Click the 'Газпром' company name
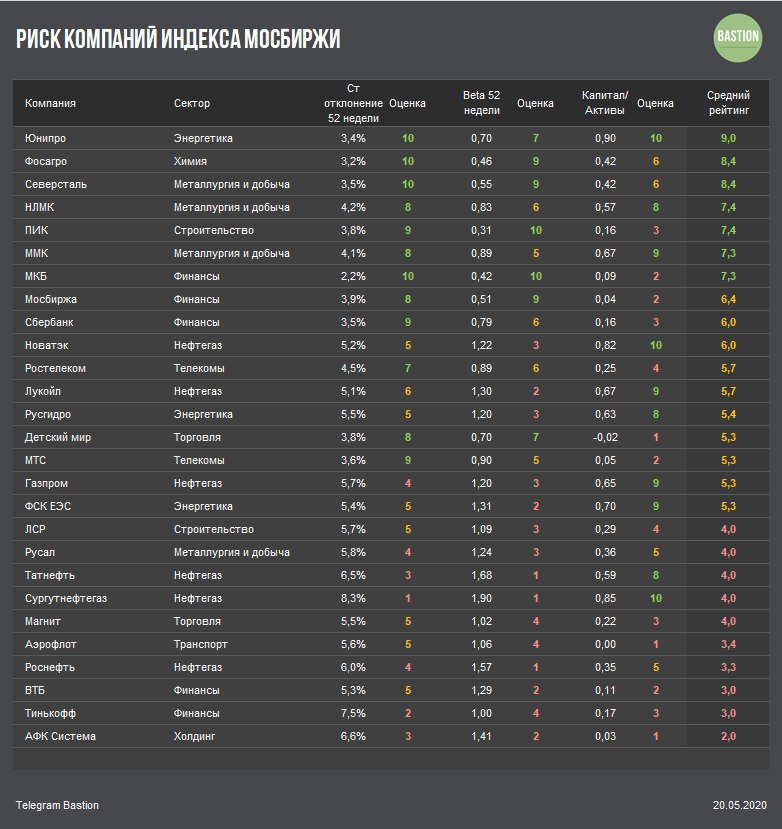This screenshot has height=829, width=782. pos(47,483)
